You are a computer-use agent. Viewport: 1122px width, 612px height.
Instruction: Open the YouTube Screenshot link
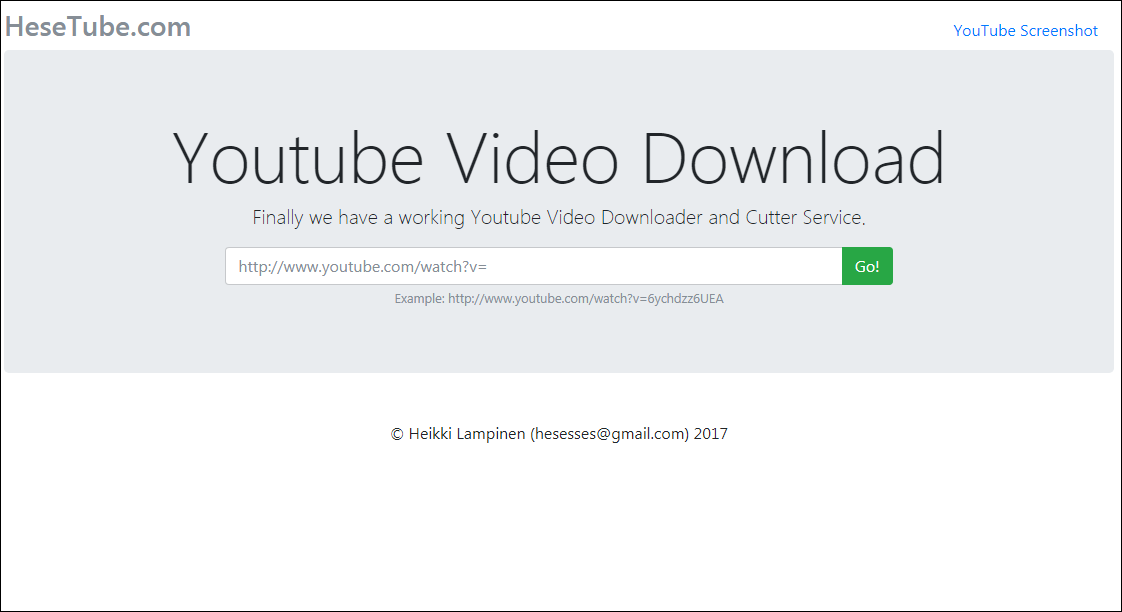pyautogui.click(x=1025, y=31)
